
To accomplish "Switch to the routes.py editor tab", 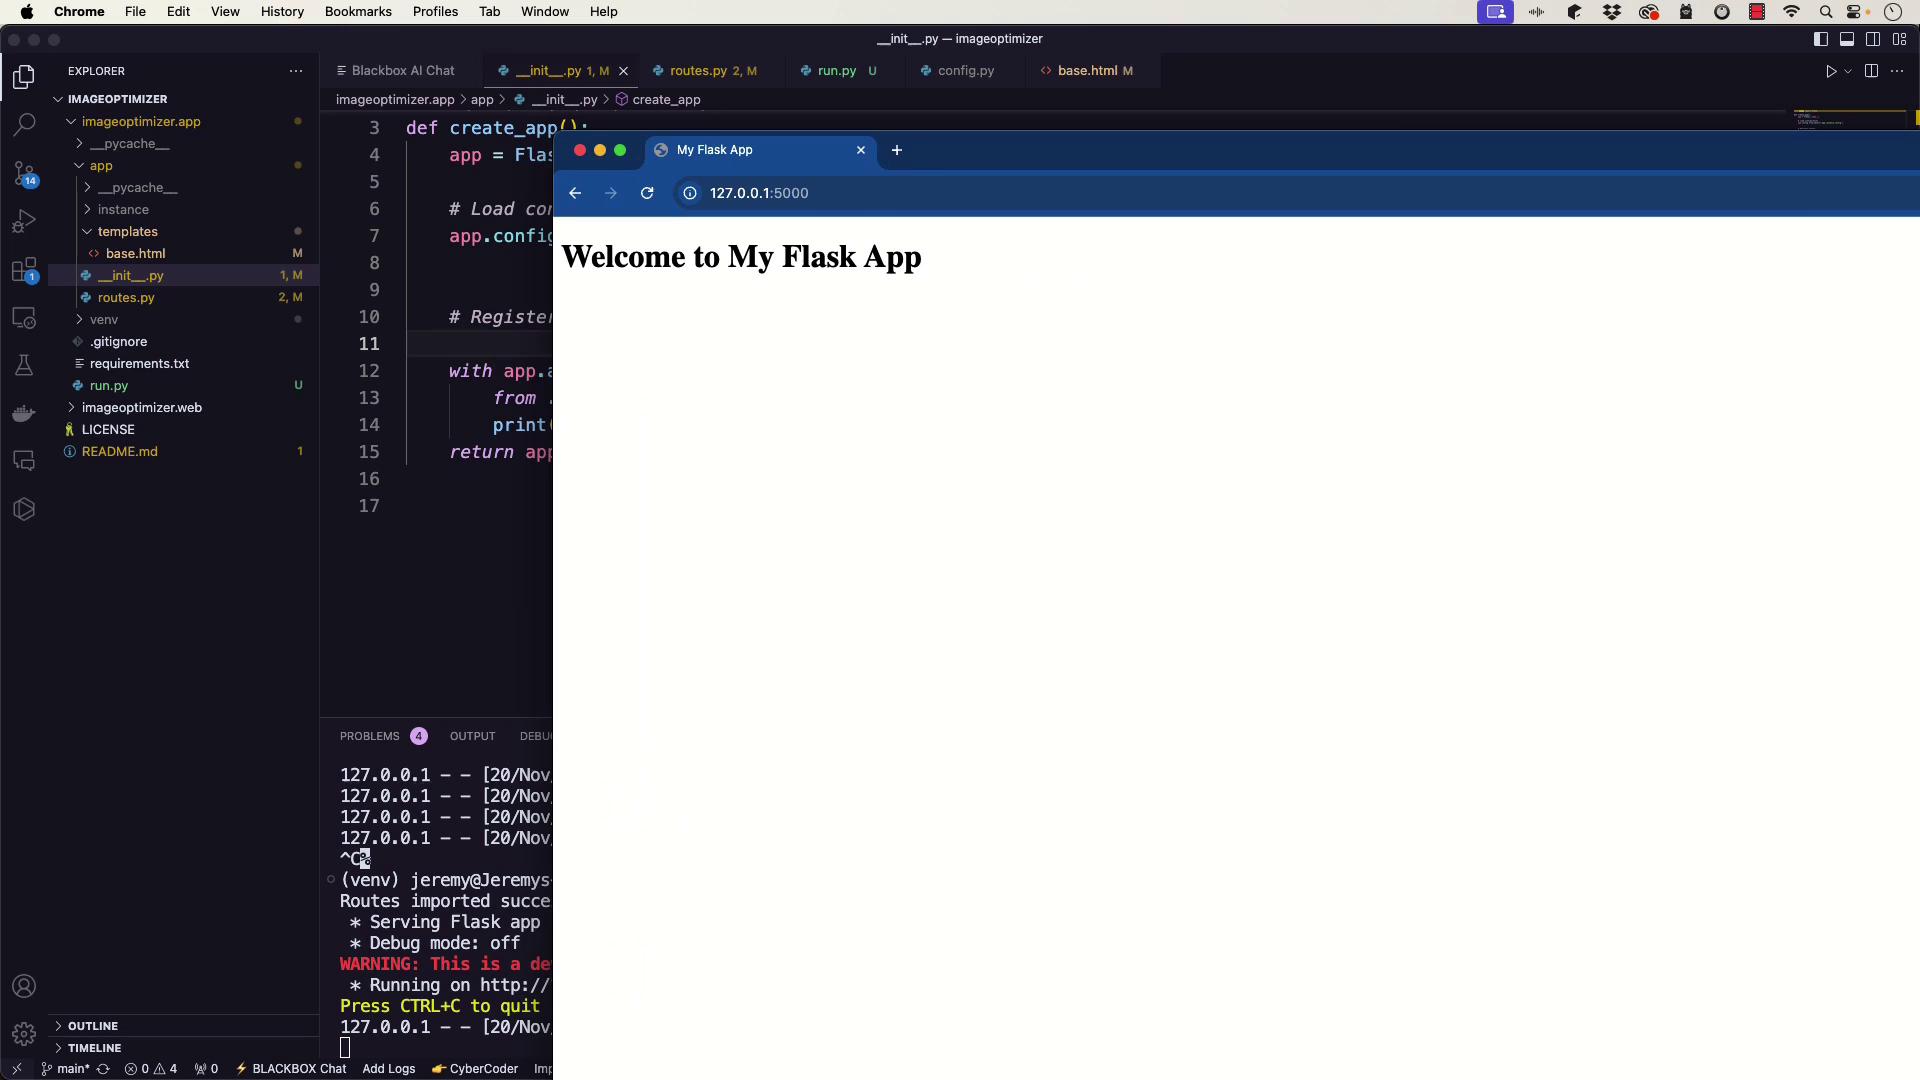I will [698, 71].
